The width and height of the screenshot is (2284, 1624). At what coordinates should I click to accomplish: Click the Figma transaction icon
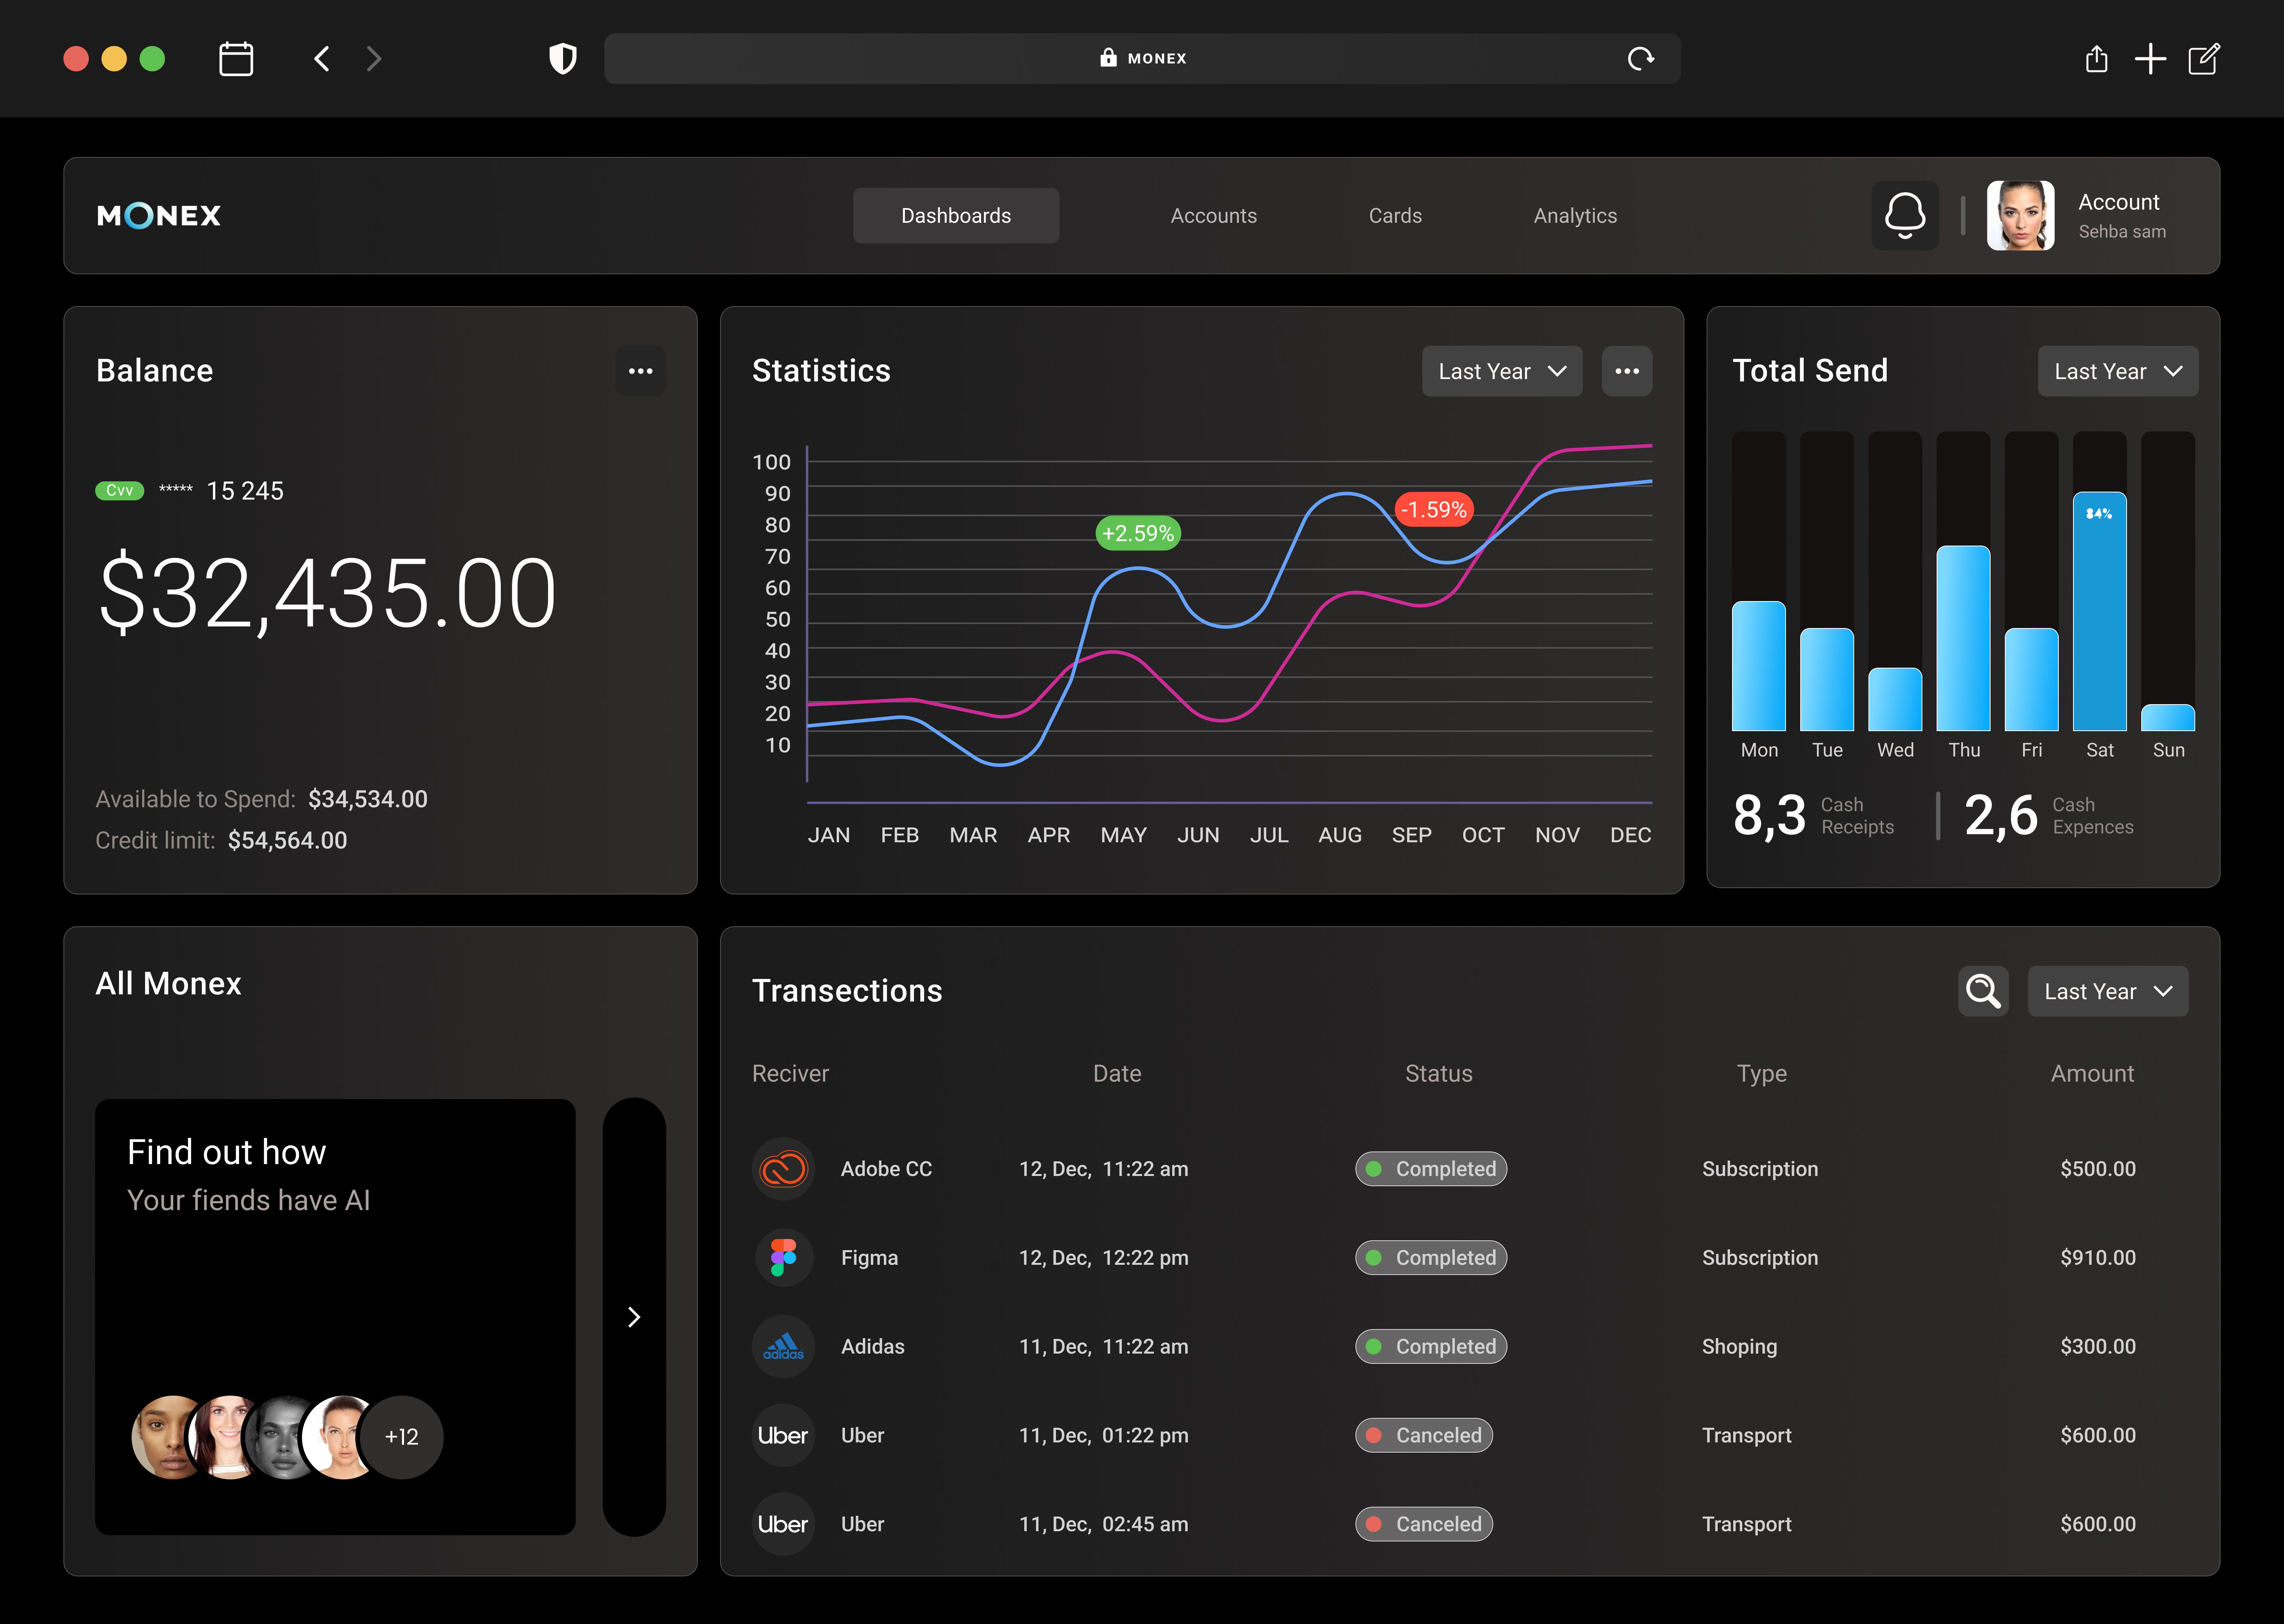783,1257
